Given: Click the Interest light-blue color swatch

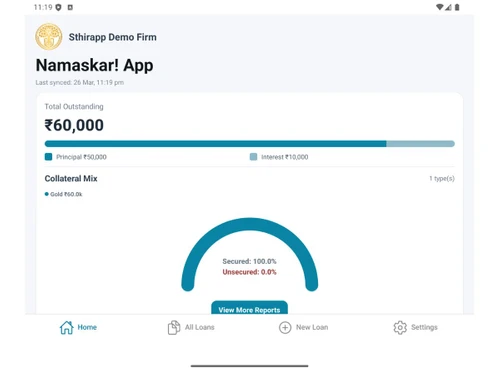Looking at the screenshot, I should (253, 157).
